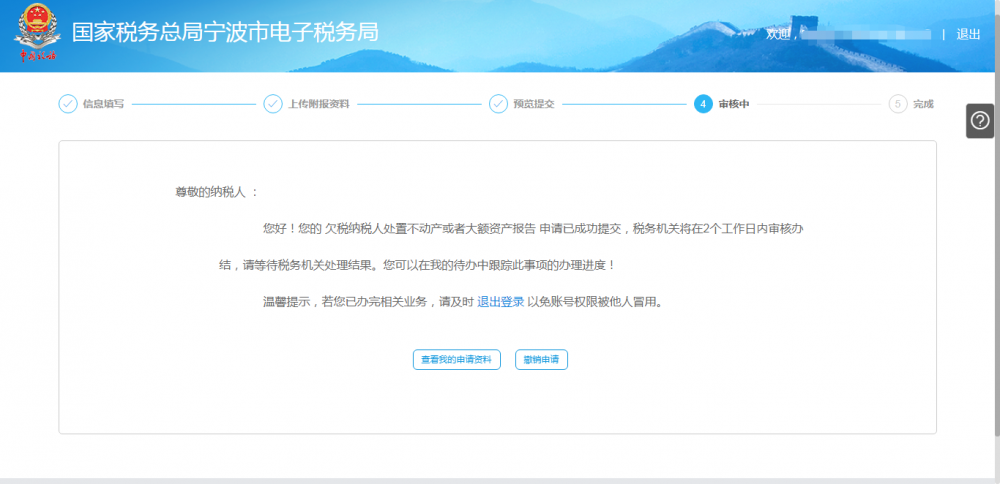Click the checkmark circle for 上传附报资料 step
This screenshot has width=1000, height=484.
(273, 104)
